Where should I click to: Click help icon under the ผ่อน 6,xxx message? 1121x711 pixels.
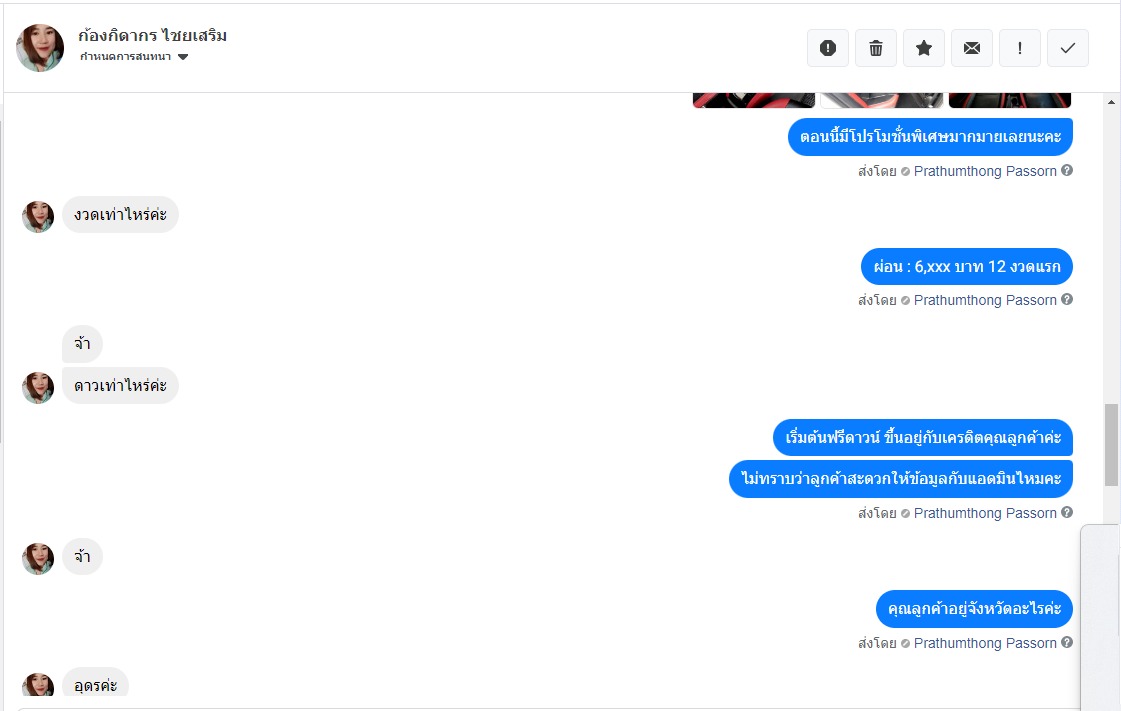[x=1067, y=299]
